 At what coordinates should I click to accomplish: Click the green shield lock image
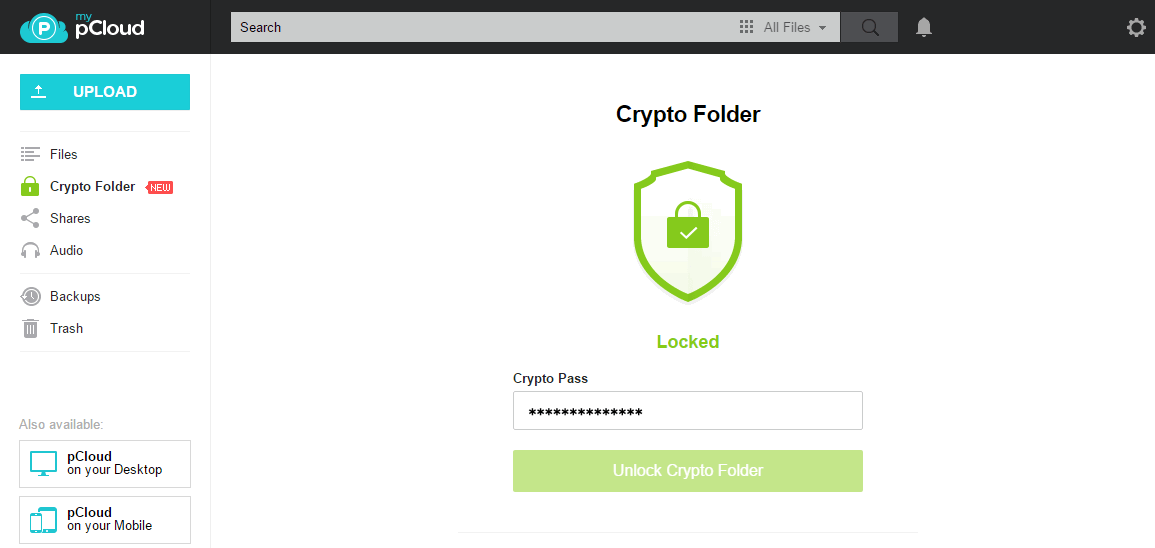688,231
